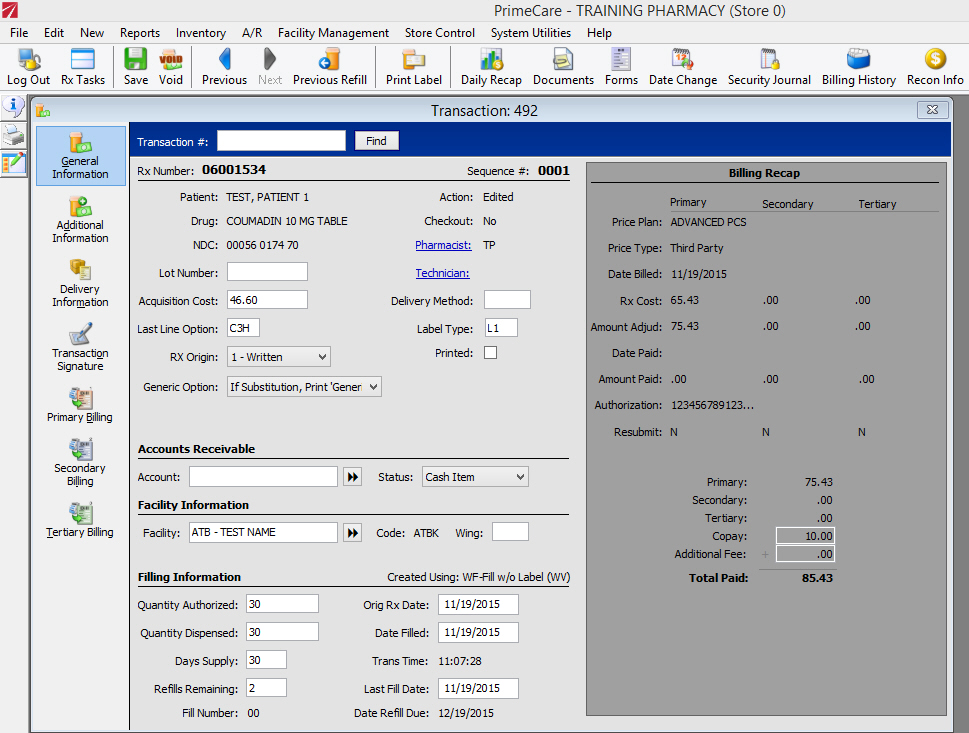
Task: Select the Transaction Signature panel
Action: click(x=79, y=347)
